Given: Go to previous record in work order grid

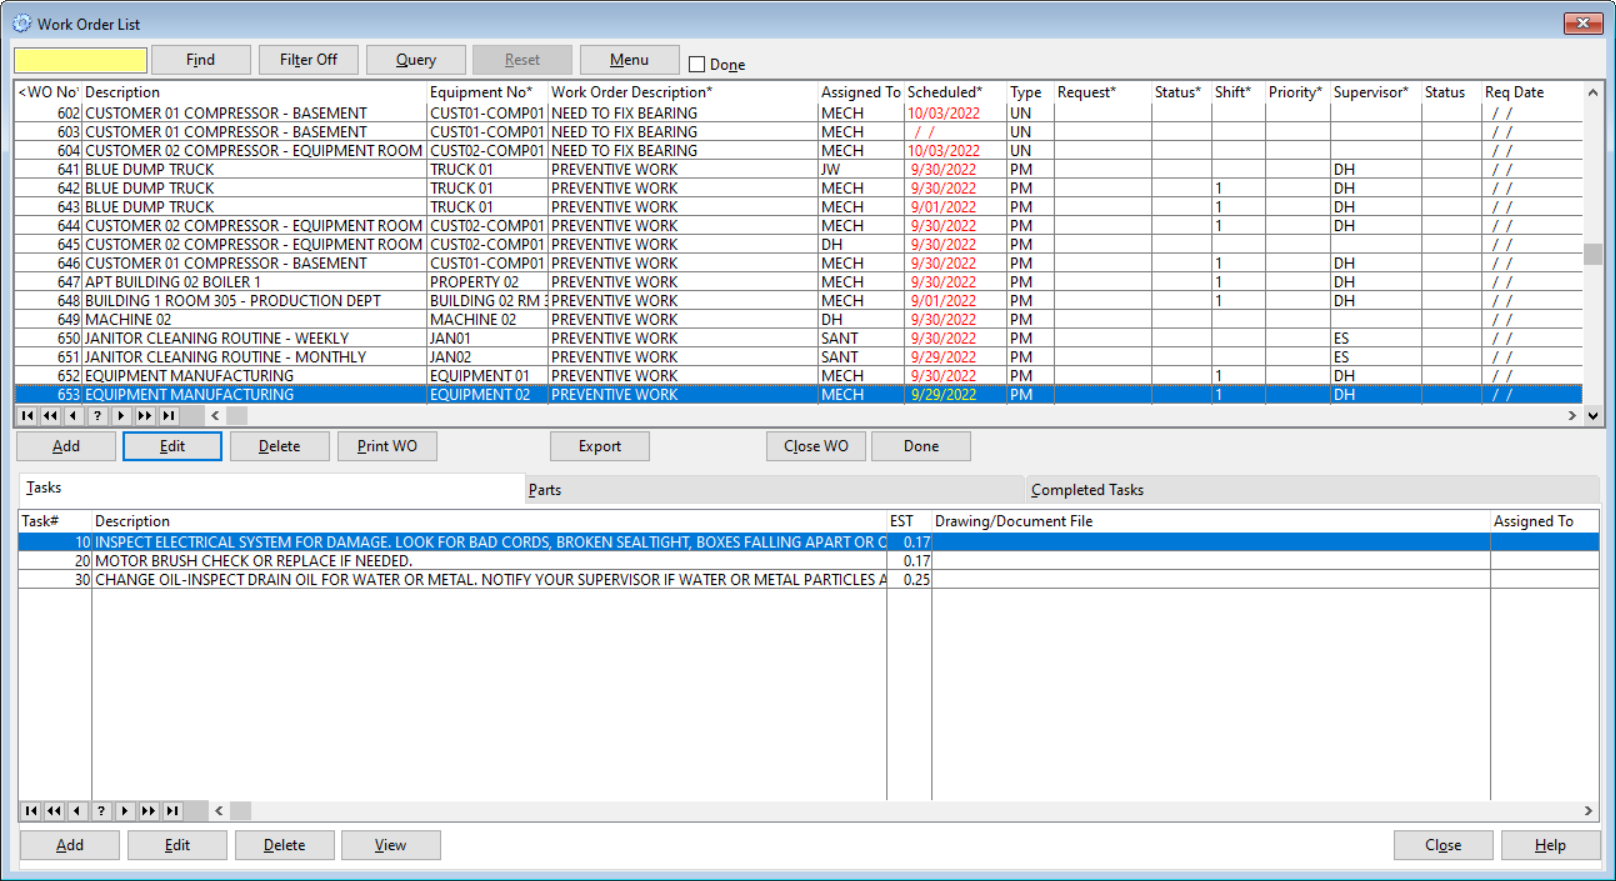Looking at the screenshot, I should (x=73, y=415).
